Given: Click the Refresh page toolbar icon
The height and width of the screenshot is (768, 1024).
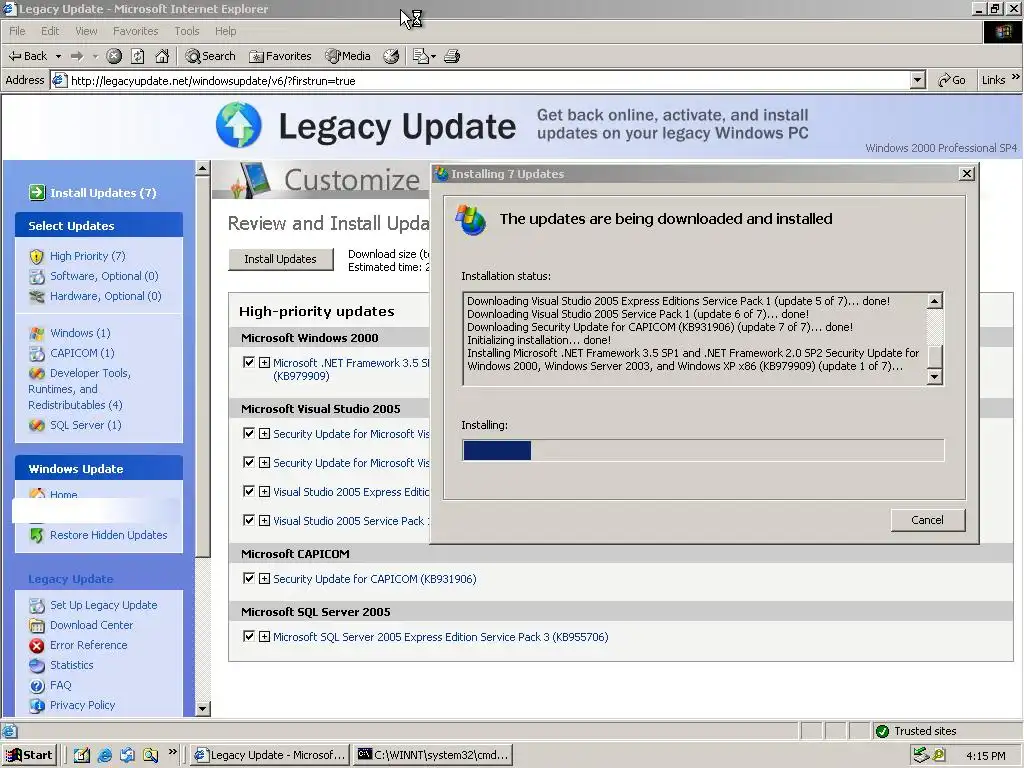Looking at the screenshot, I should point(138,56).
